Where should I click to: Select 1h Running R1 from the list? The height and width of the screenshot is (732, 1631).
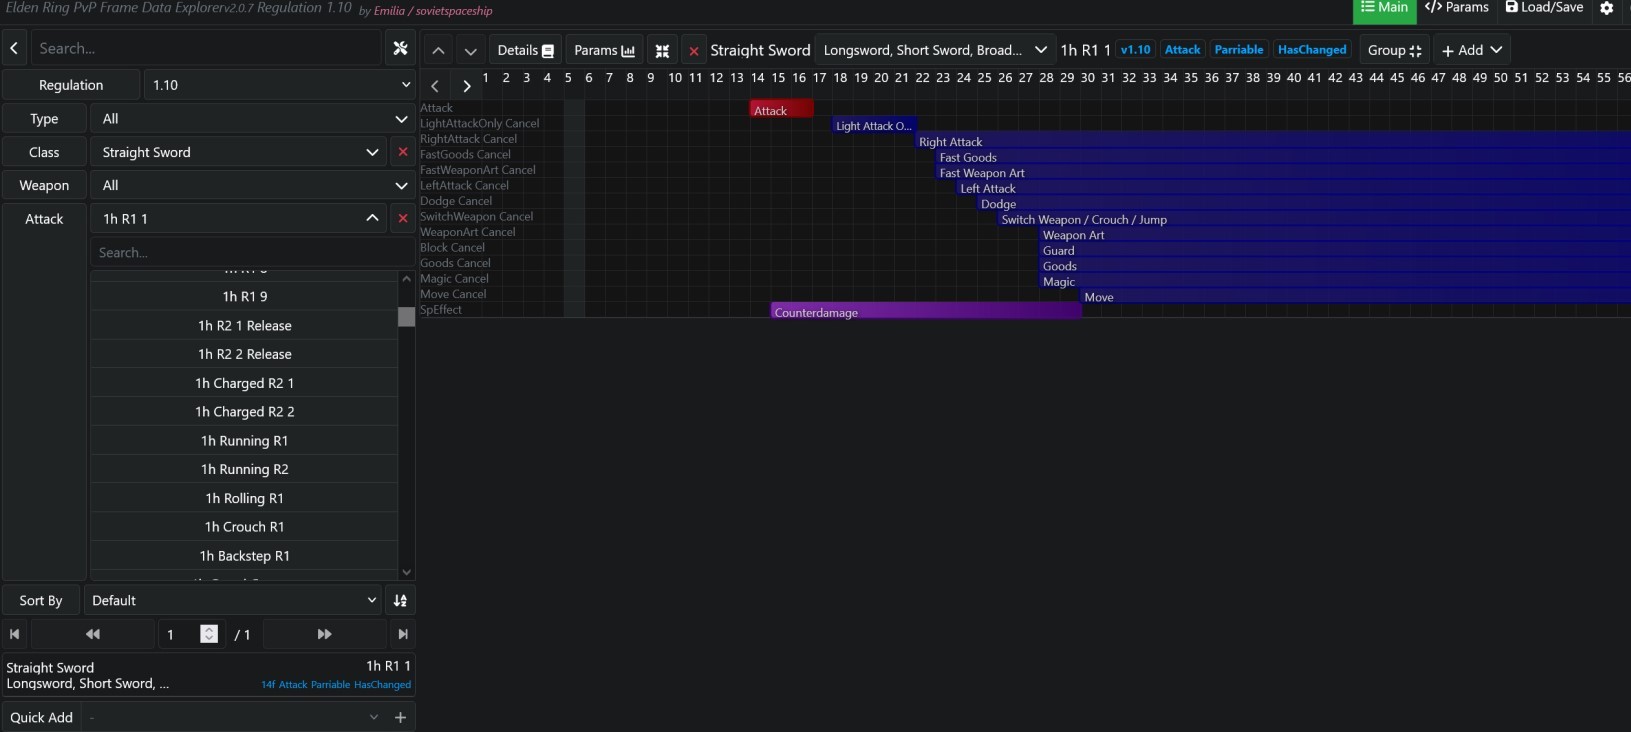(244, 441)
